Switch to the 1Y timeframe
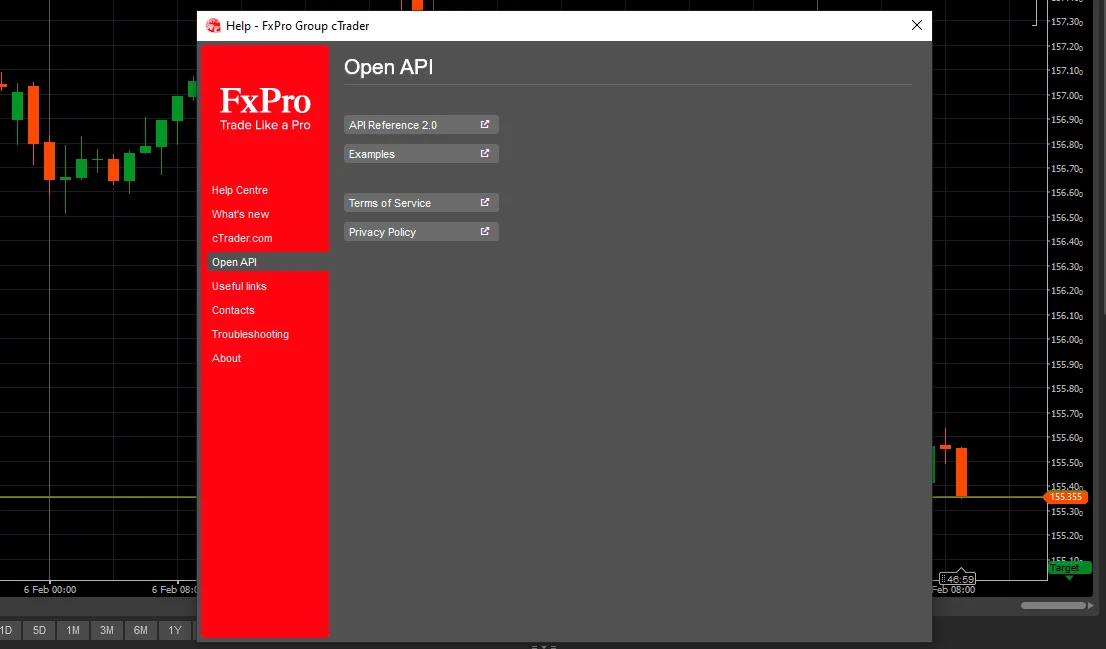Image resolution: width=1106 pixels, height=649 pixels. (174, 630)
